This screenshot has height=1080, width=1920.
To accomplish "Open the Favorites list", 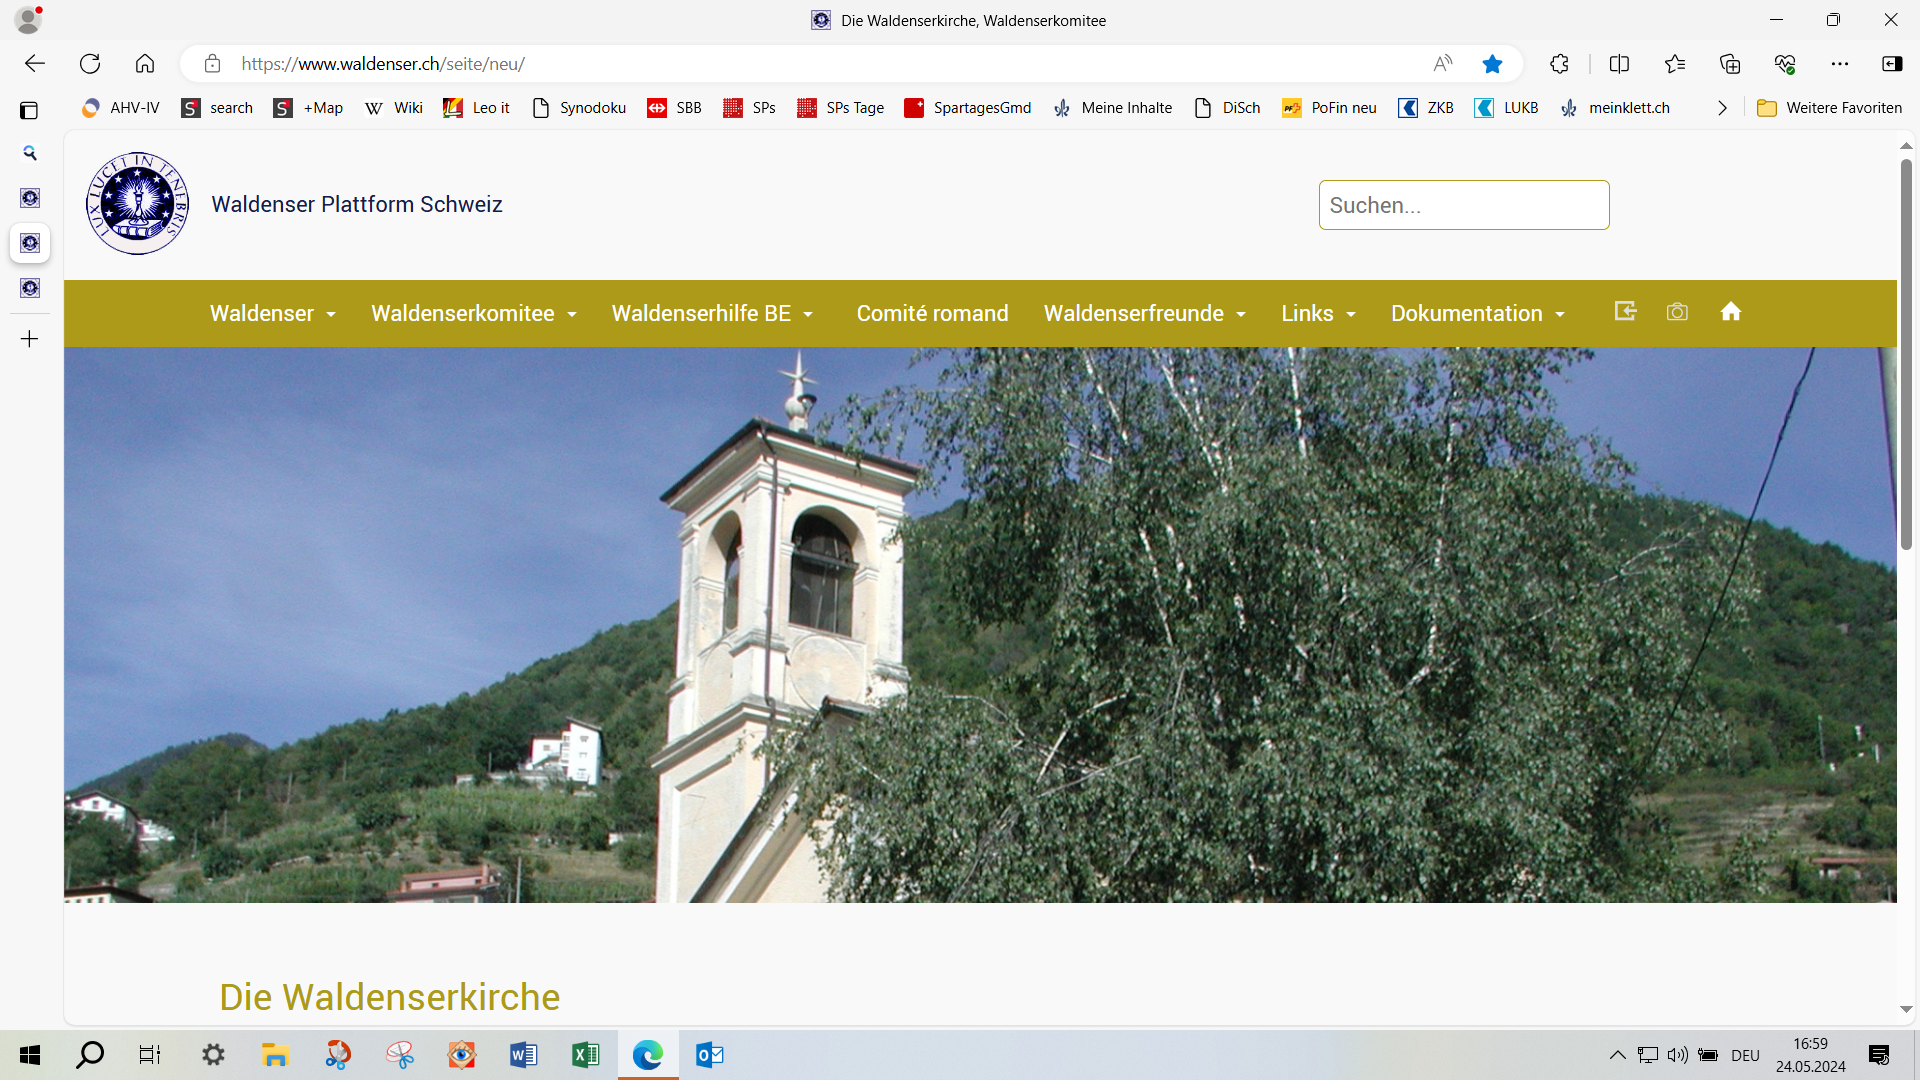I will [x=1675, y=64].
